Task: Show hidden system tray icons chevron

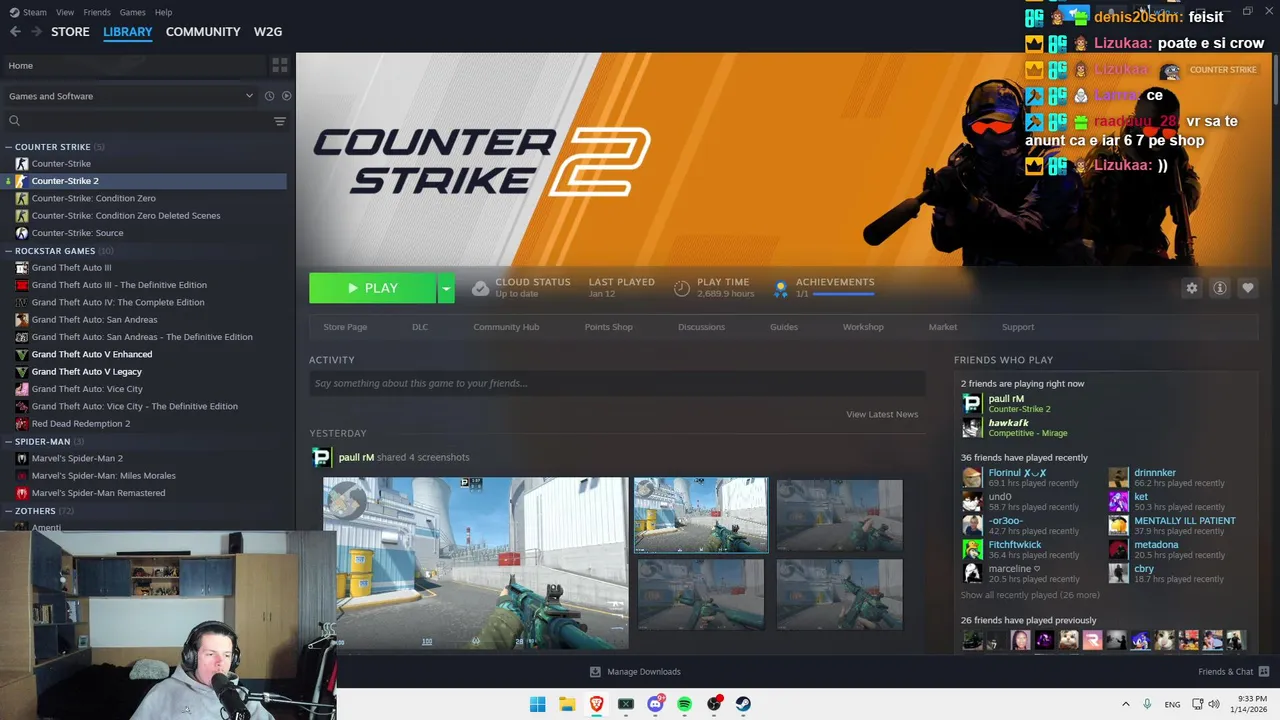Action: (1126, 704)
